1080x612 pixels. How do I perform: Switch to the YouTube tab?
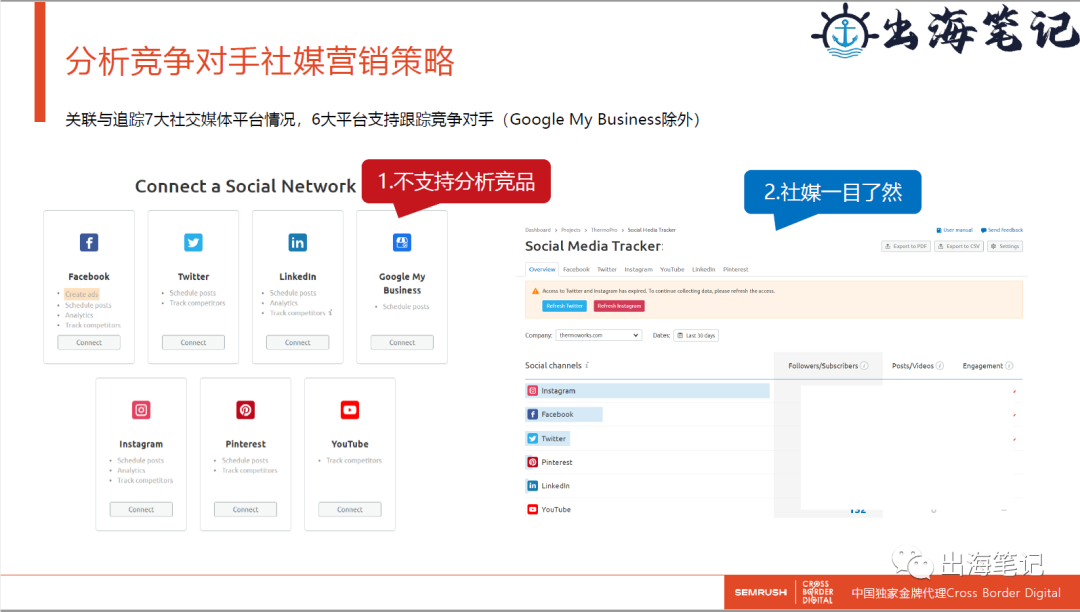click(x=672, y=269)
